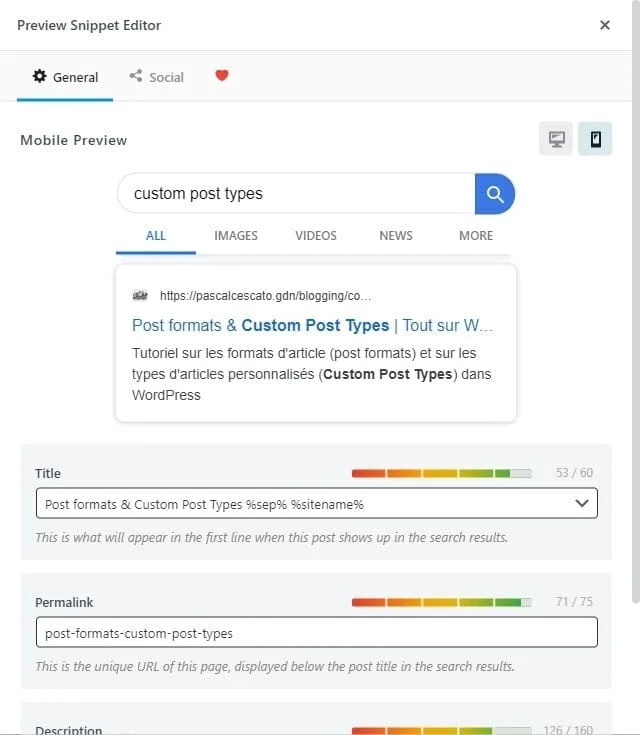The width and height of the screenshot is (640, 735).
Task: Expand the Title variables dropdown arrow
Action: tap(582, 504)
